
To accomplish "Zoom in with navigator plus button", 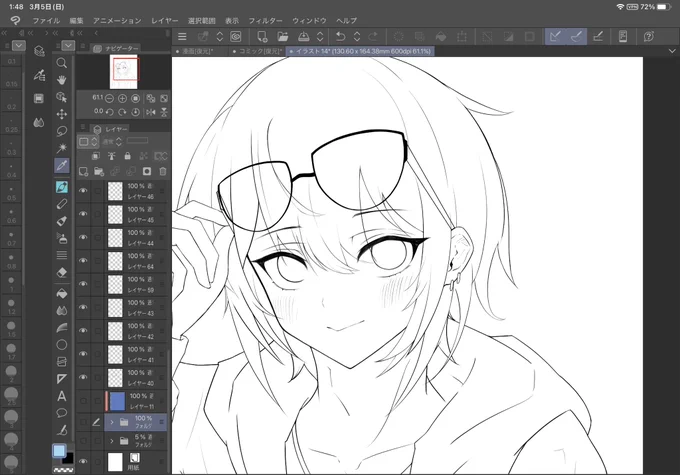I will point(122,98).
